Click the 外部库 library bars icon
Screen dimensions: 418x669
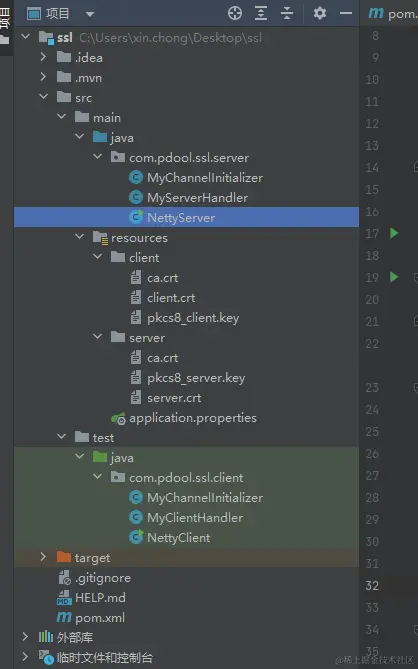46,637
